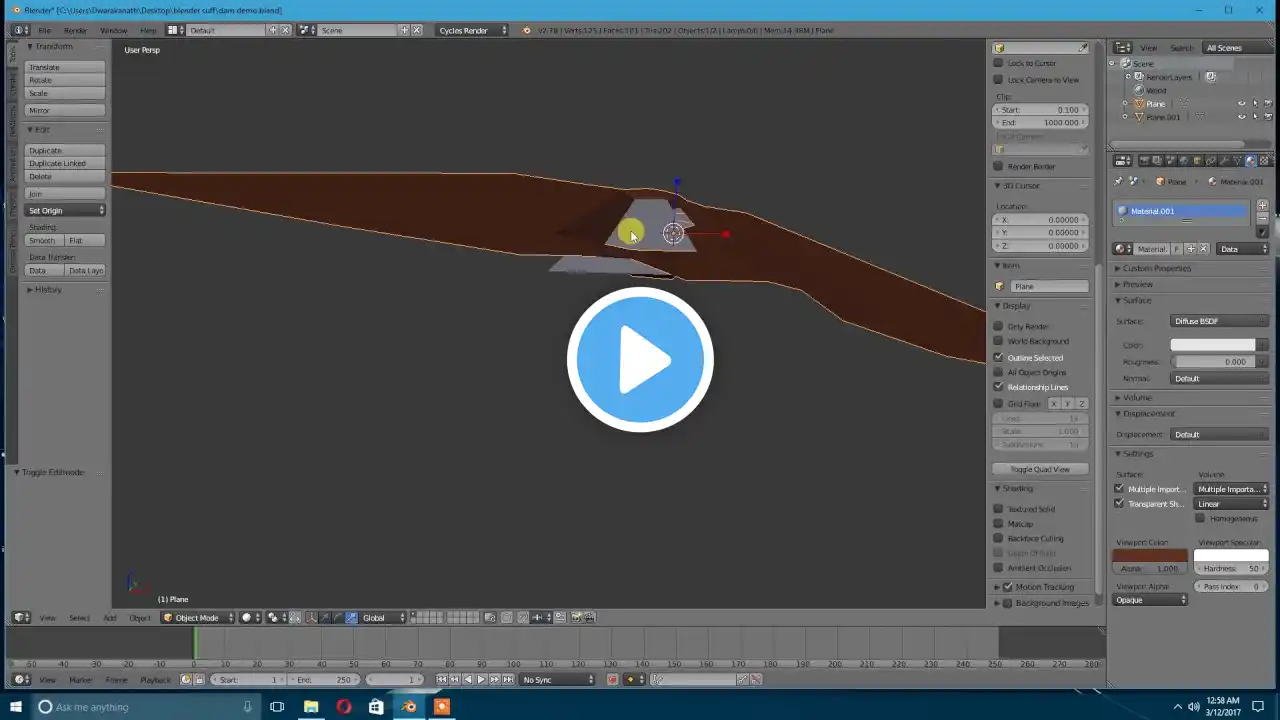Click the jump to first frame icon
1280x720 pixels.
(x=441, y=680)
